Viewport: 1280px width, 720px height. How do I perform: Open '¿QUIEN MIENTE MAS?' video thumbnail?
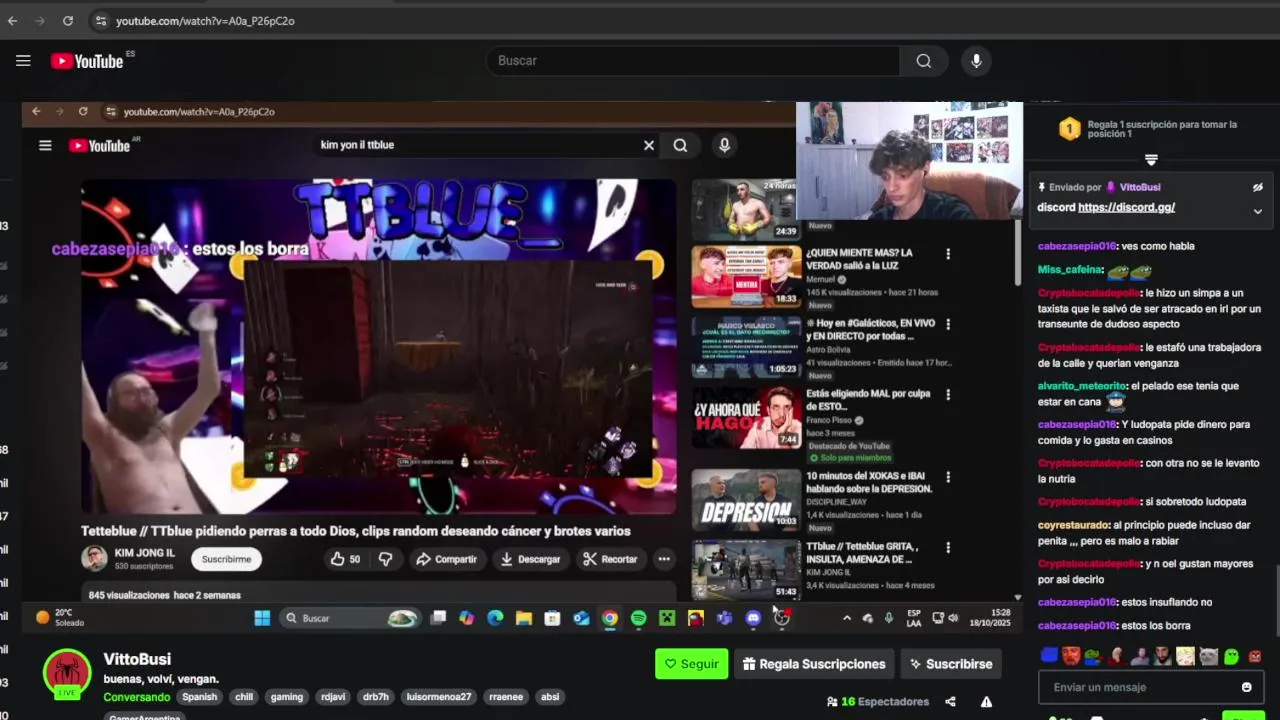(x=745, y=277)
